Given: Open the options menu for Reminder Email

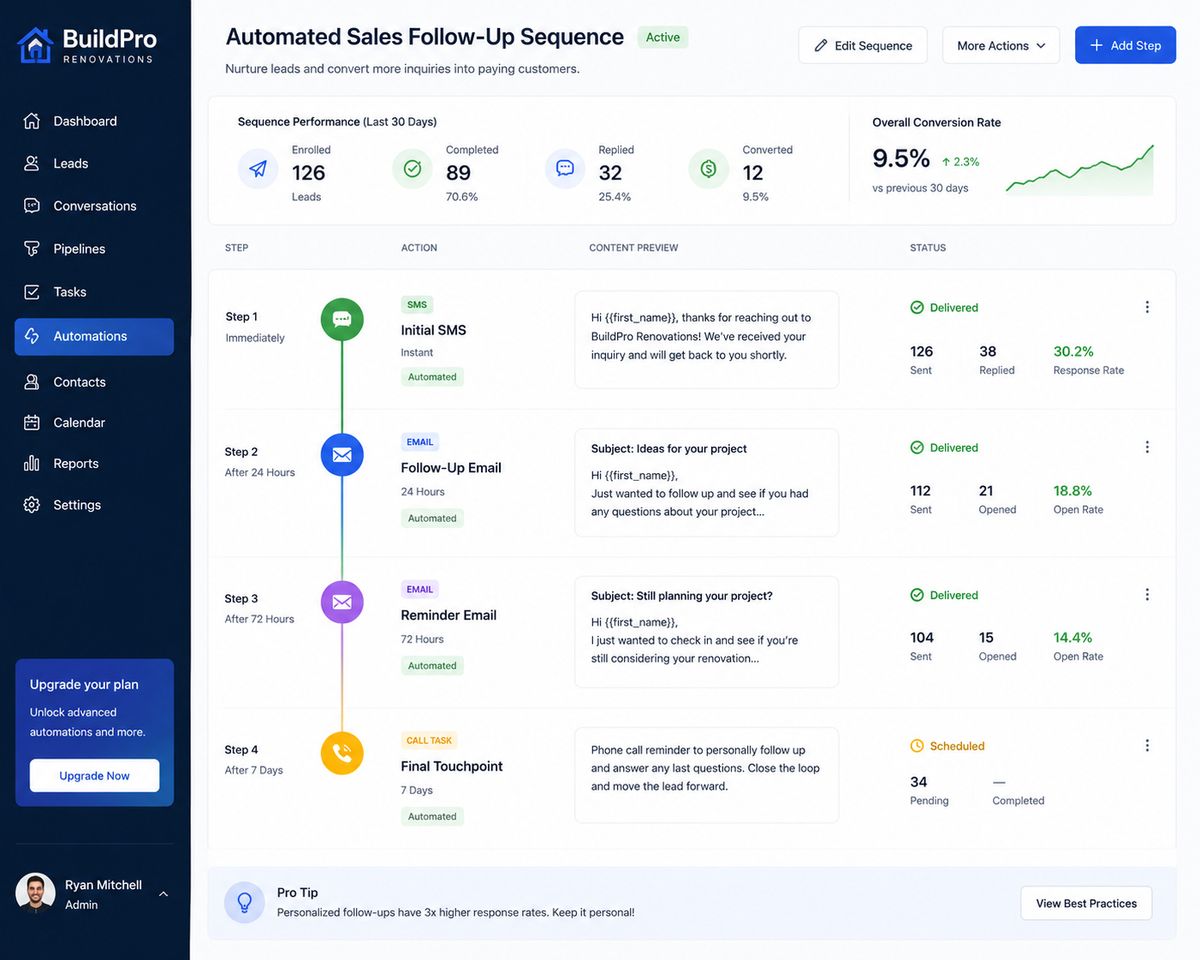Looking at the screenshot, I should [x=1147, y=594].
